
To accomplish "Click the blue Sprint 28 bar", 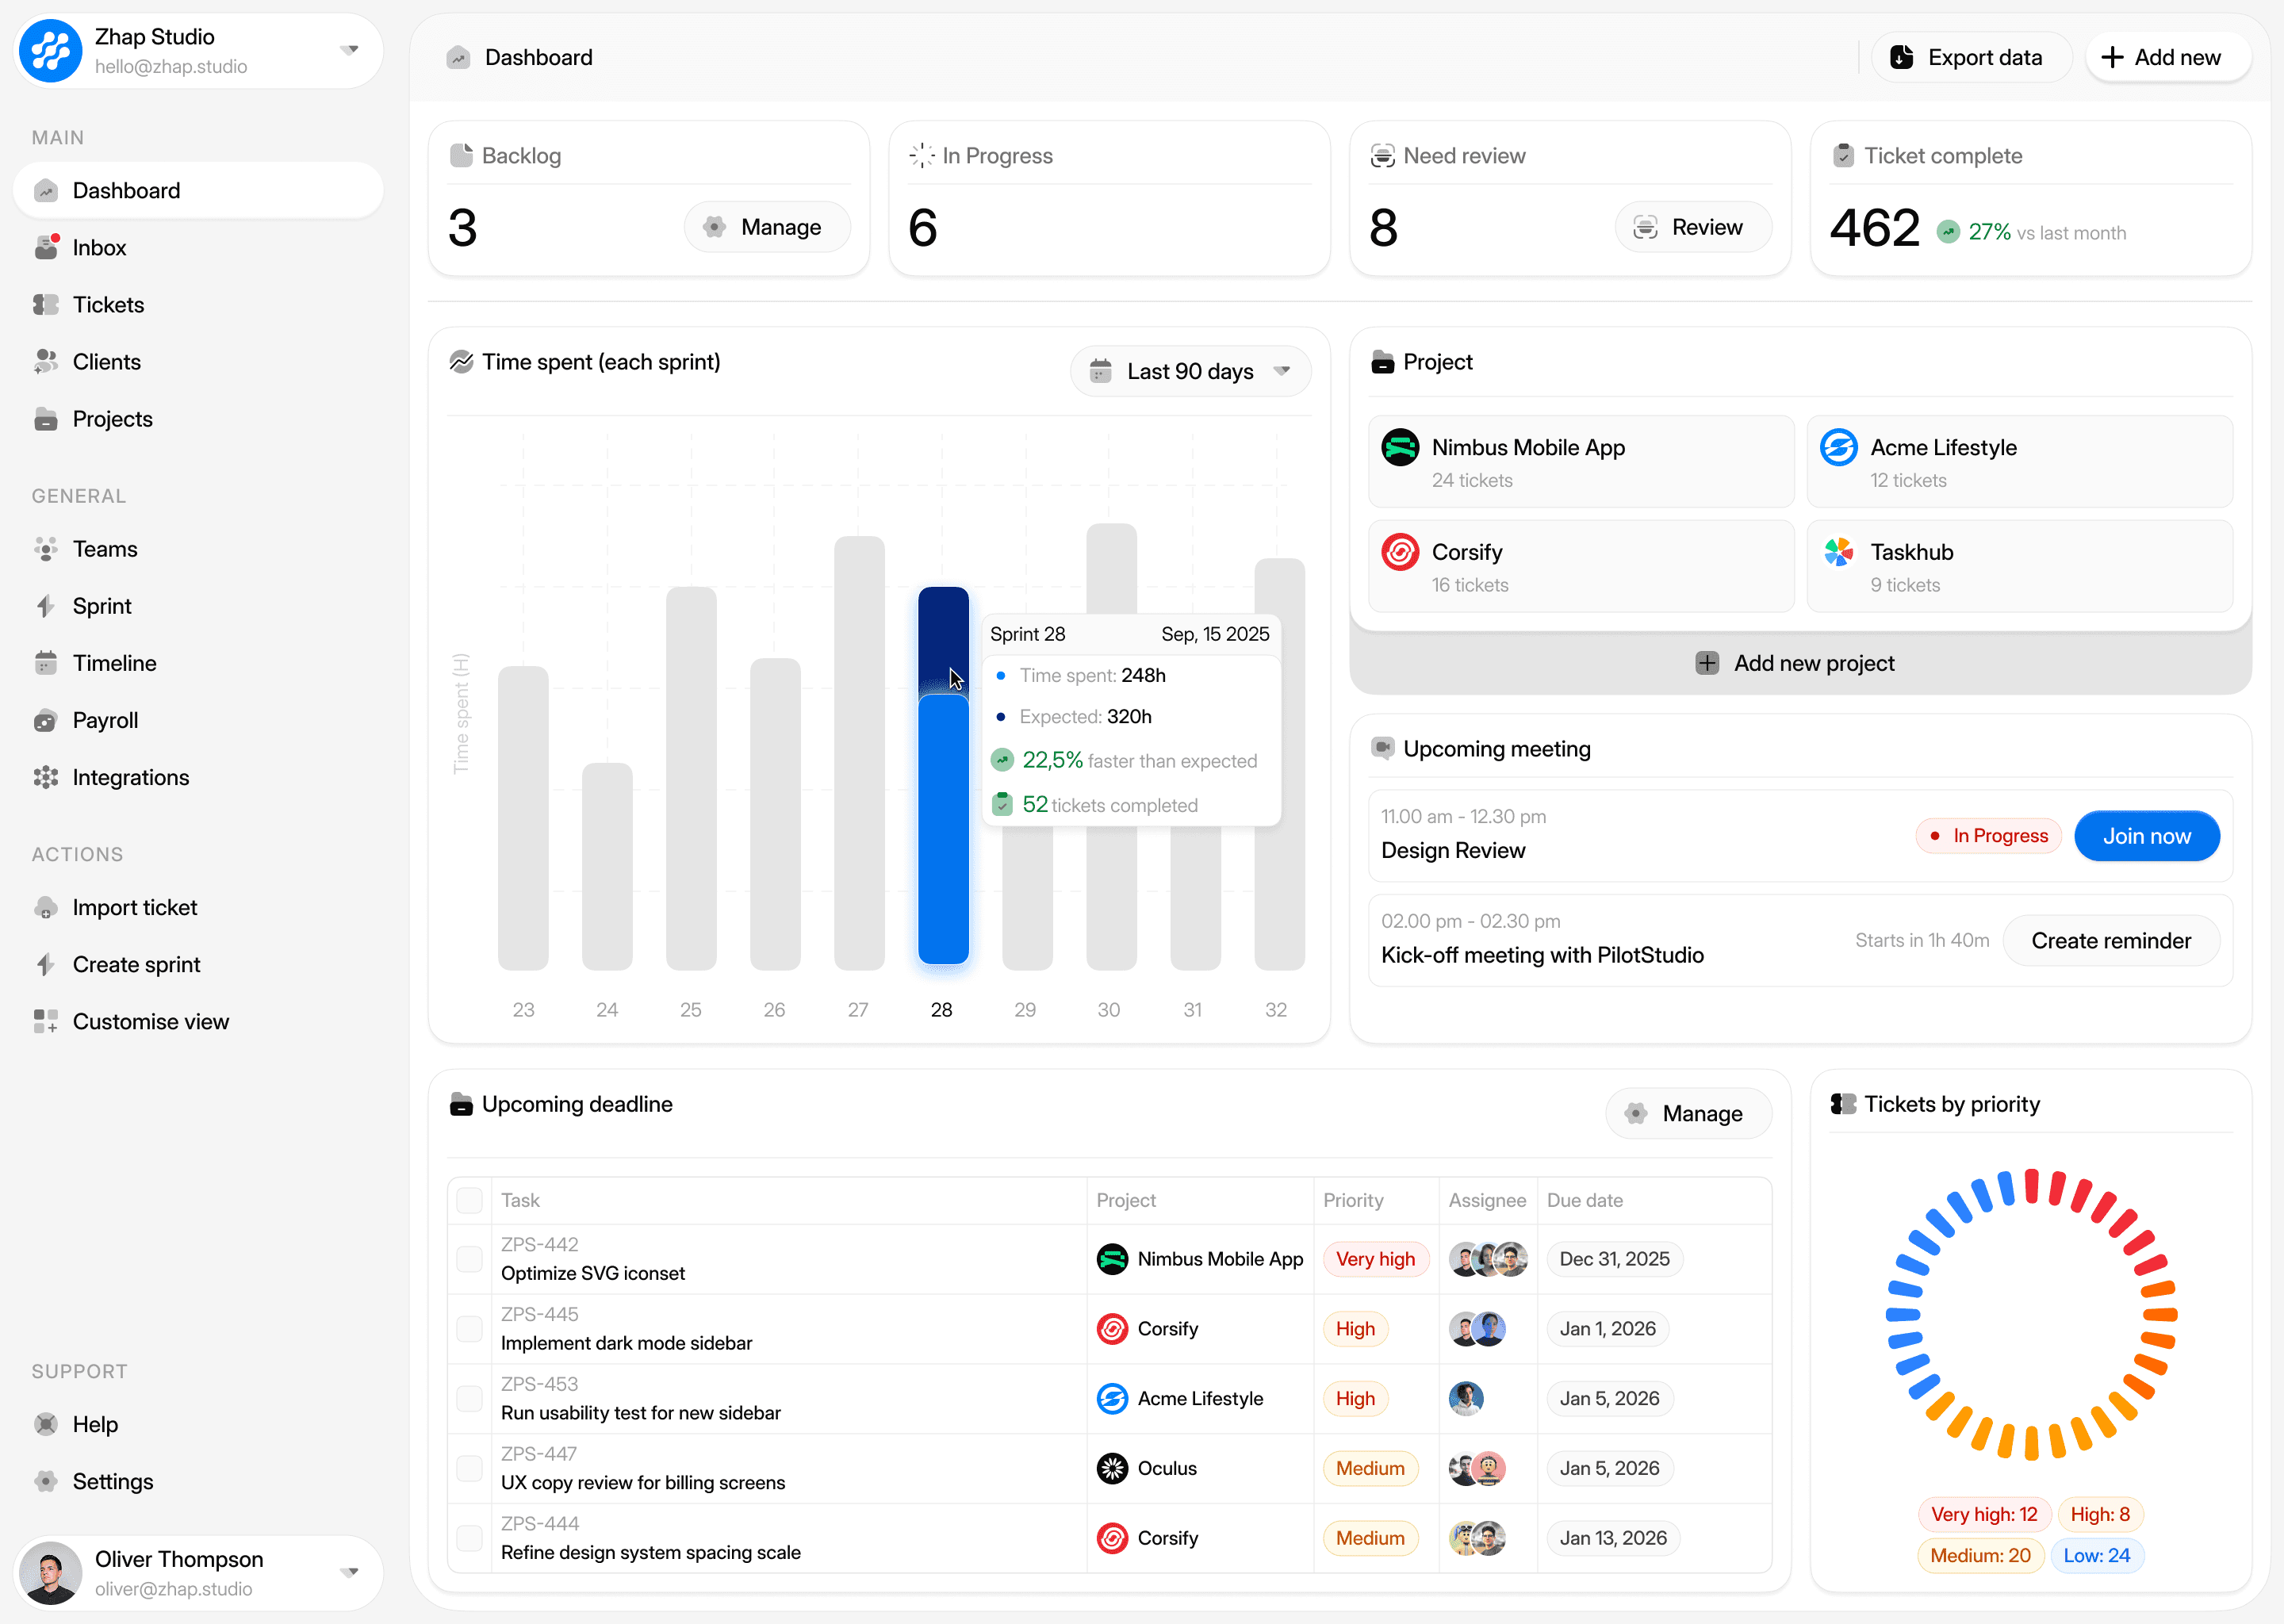I will (942, 830).
